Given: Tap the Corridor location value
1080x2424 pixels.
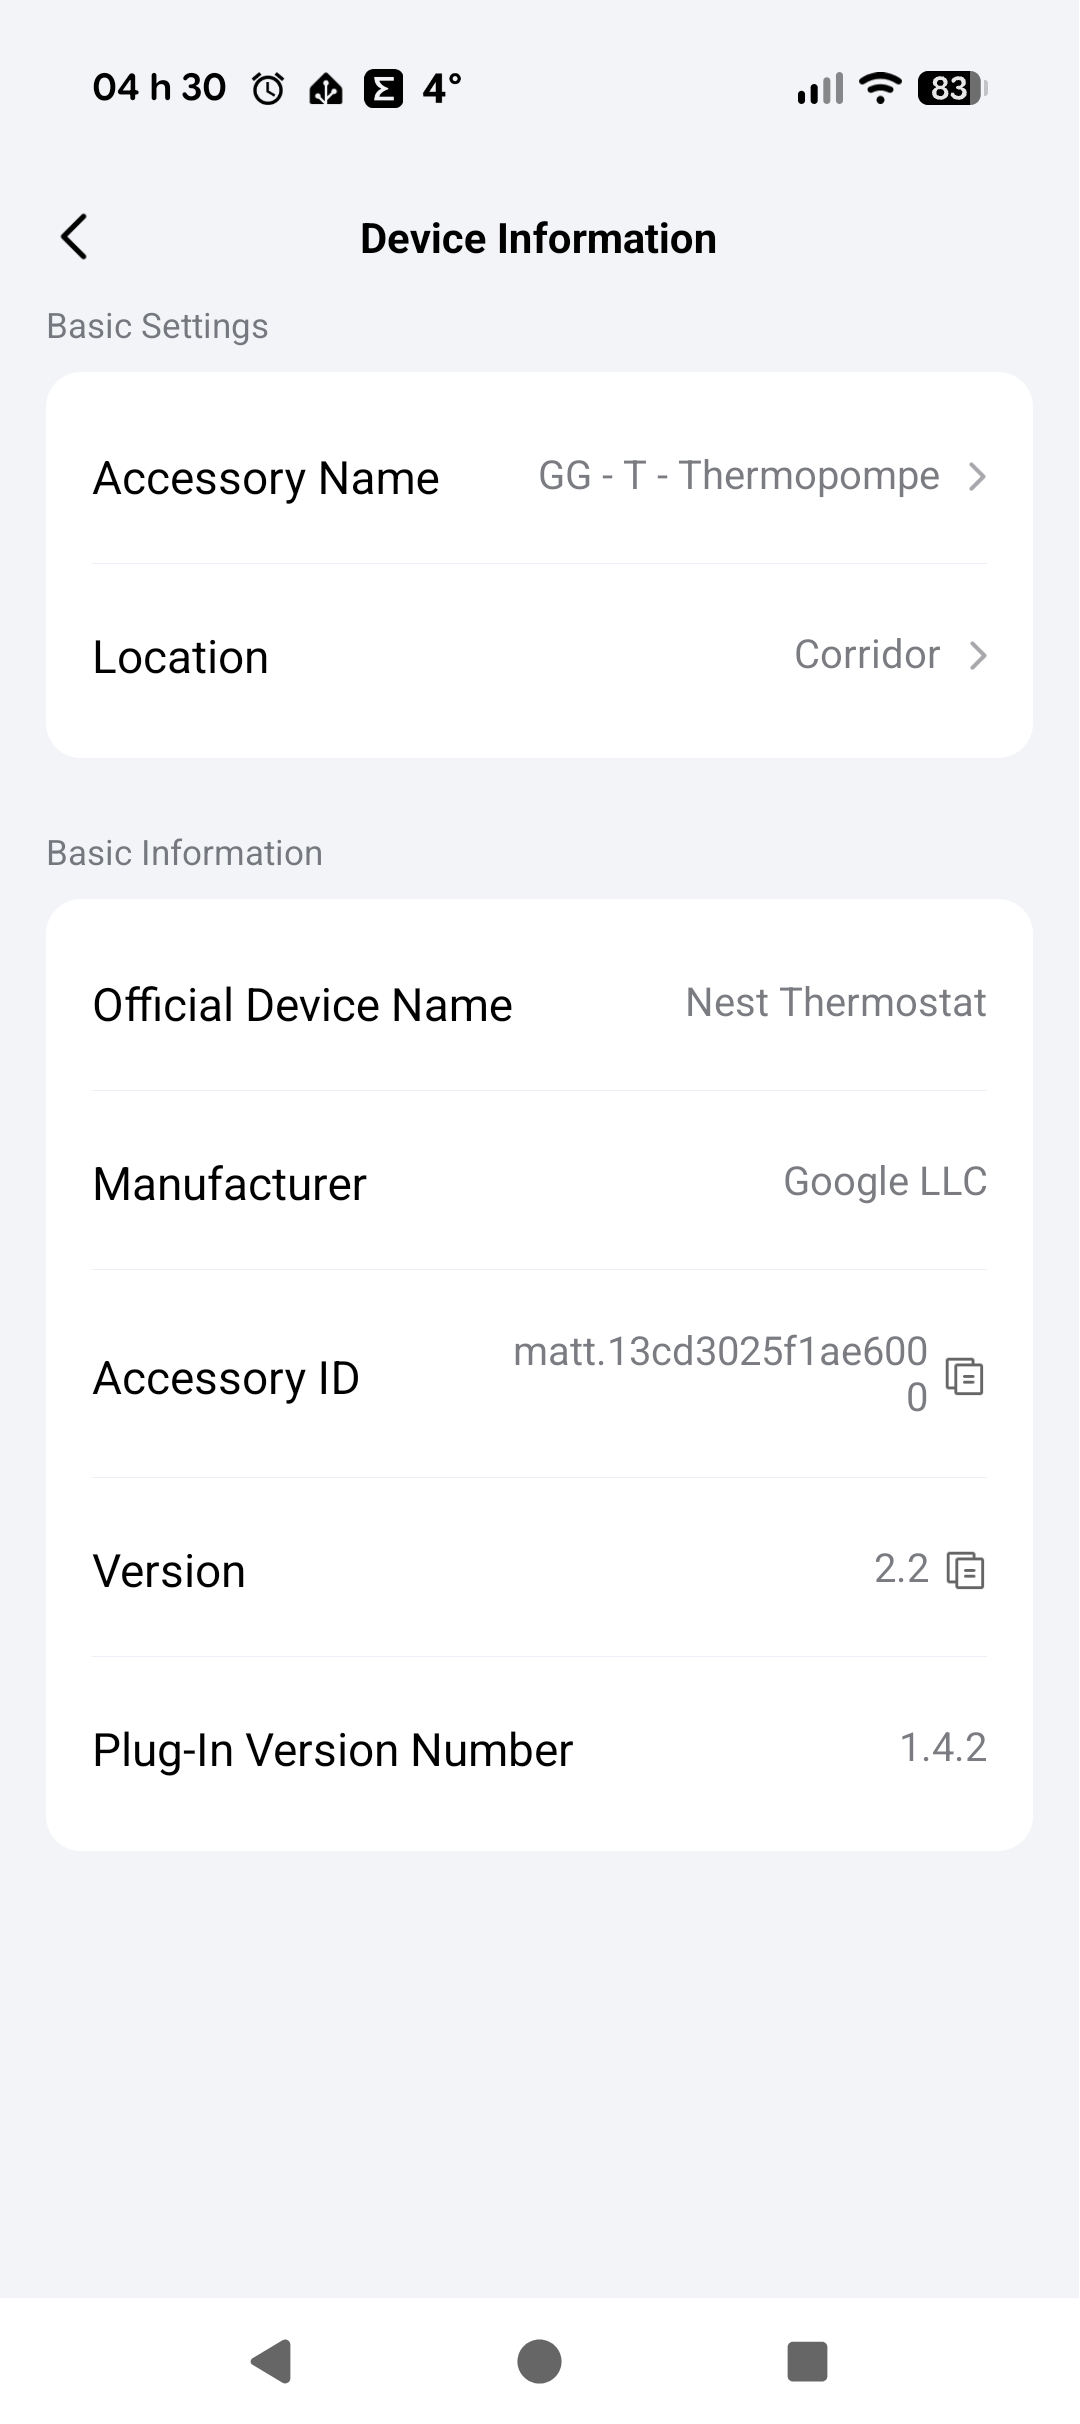Looking at the screenshot, I should pos(867,655).
